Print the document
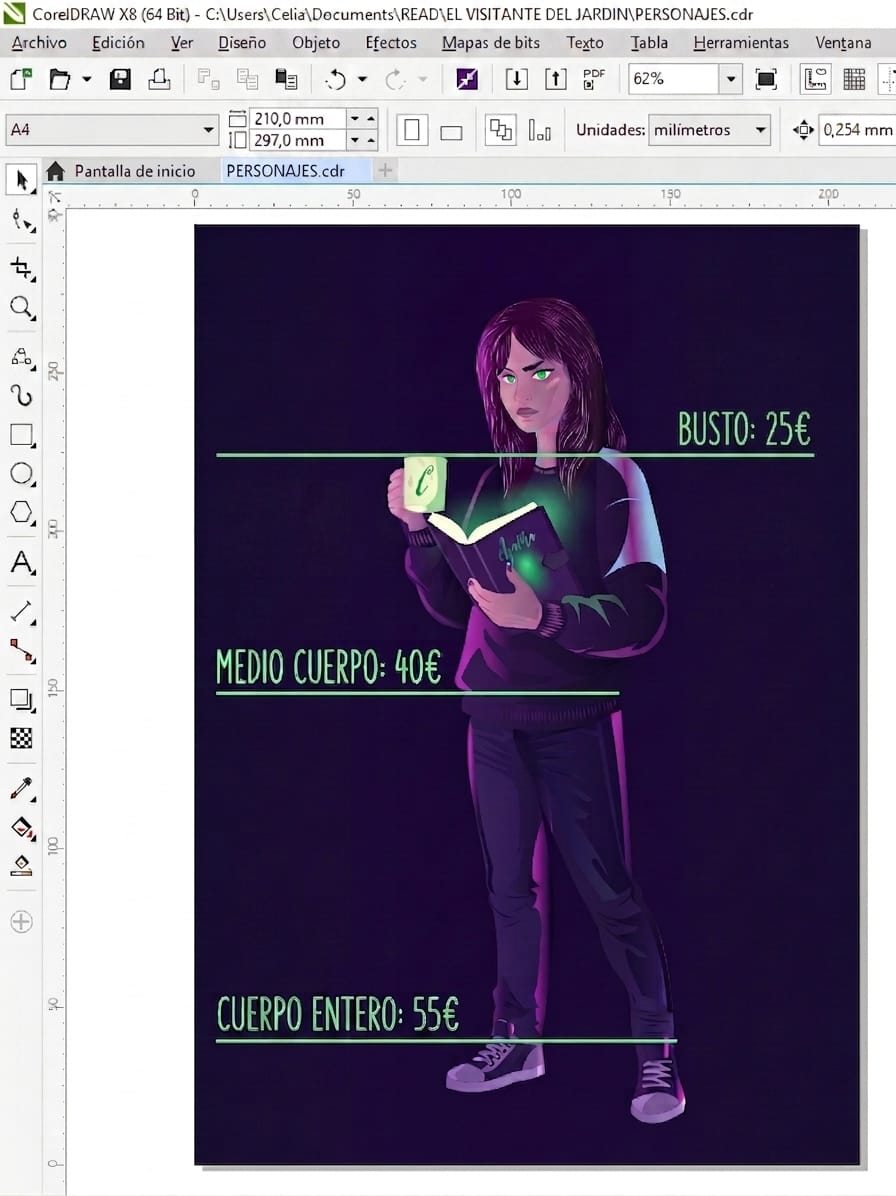The width and height of the screenshot is (896, 1196). coord(159,79)
